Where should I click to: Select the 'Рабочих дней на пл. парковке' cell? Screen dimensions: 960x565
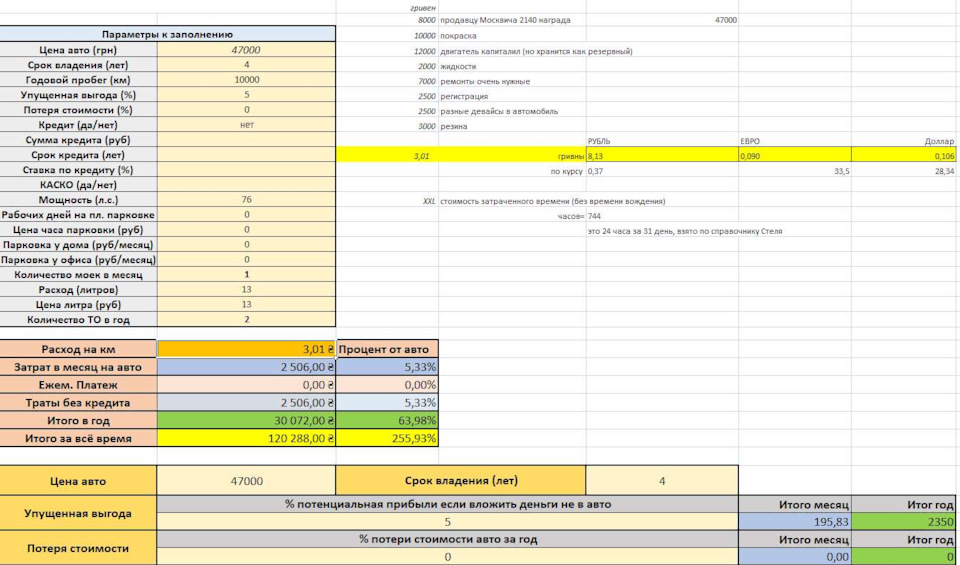pos(78,215)
